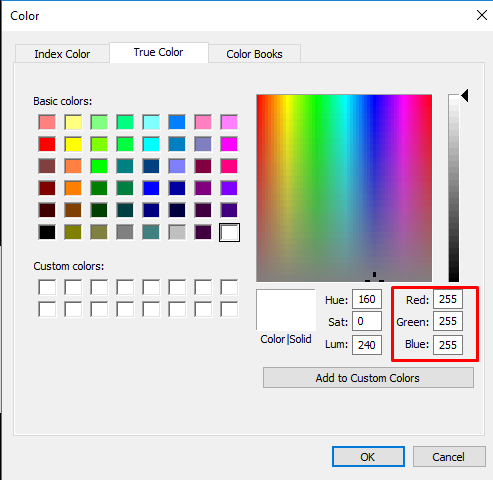Pick the salmon pink swatch above red
The image size is (493, 480).
click(47, 122)
